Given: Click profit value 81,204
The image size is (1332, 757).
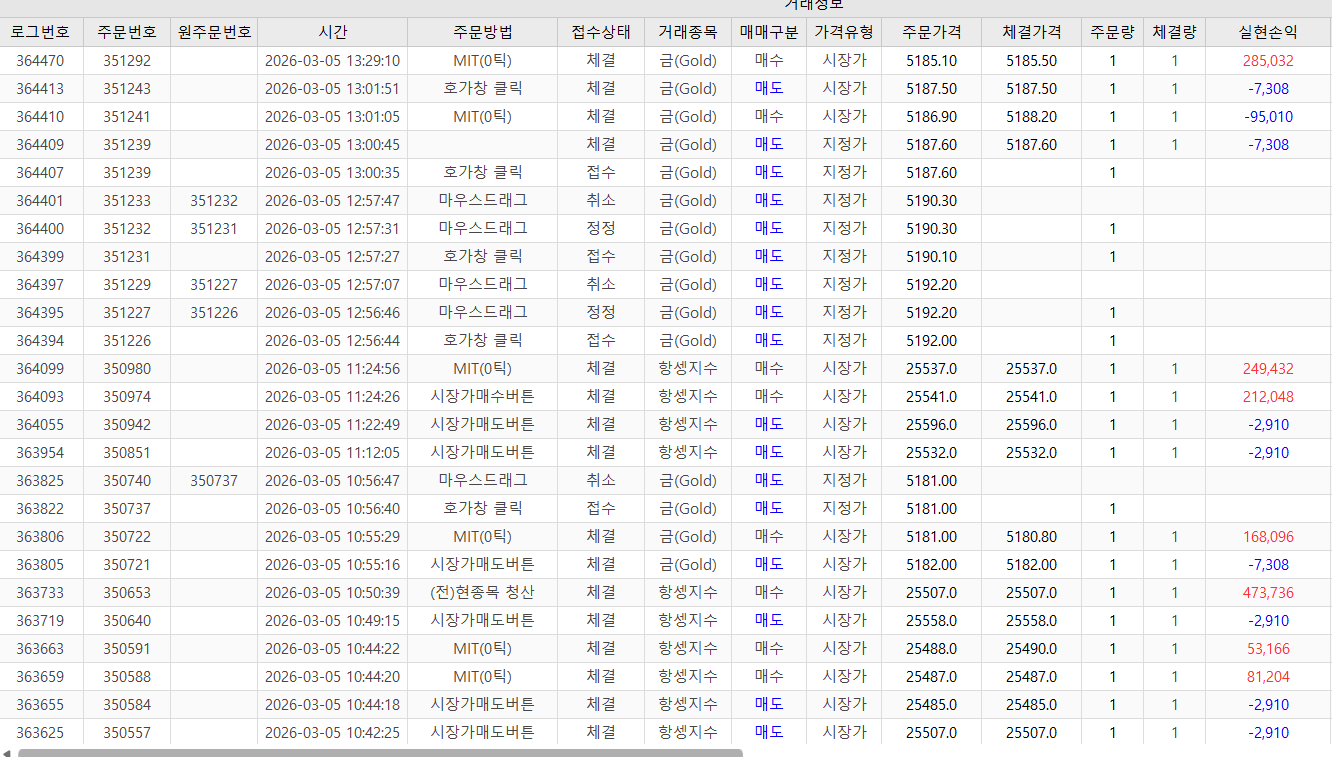Looking at the screenshot, I should tap(1268, 676).
